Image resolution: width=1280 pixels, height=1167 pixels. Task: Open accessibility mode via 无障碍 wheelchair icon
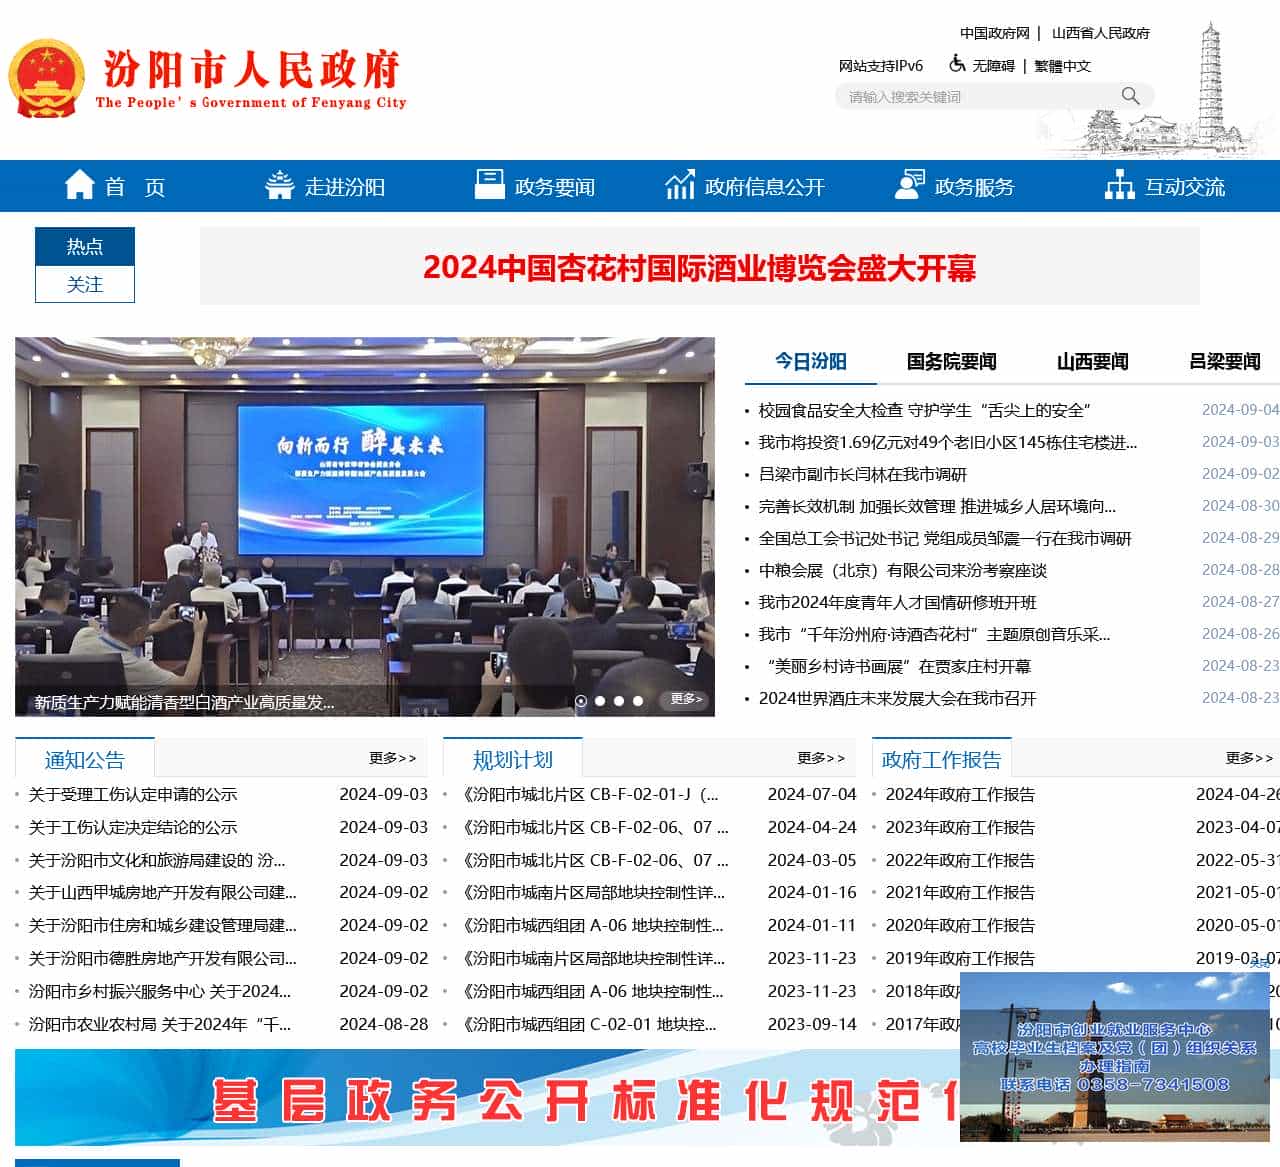click(957, 64)
